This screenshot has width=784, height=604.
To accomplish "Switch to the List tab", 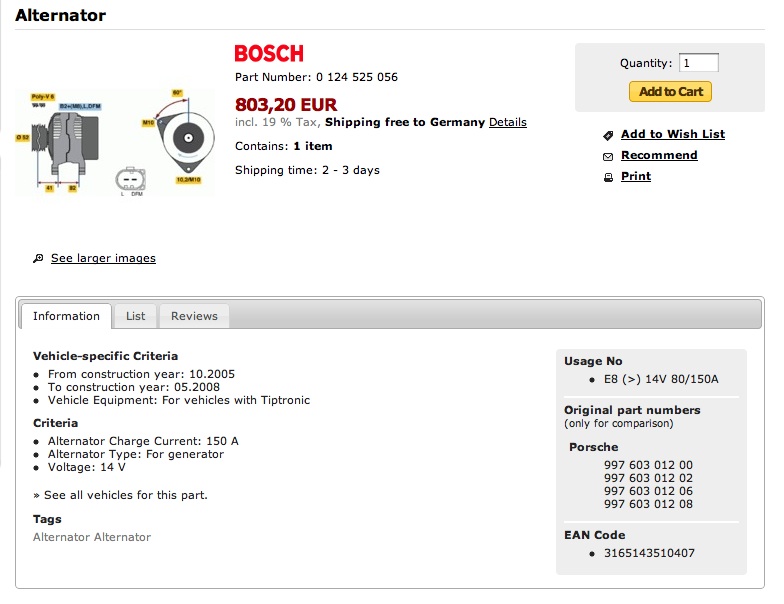I will tap(136, 316).
